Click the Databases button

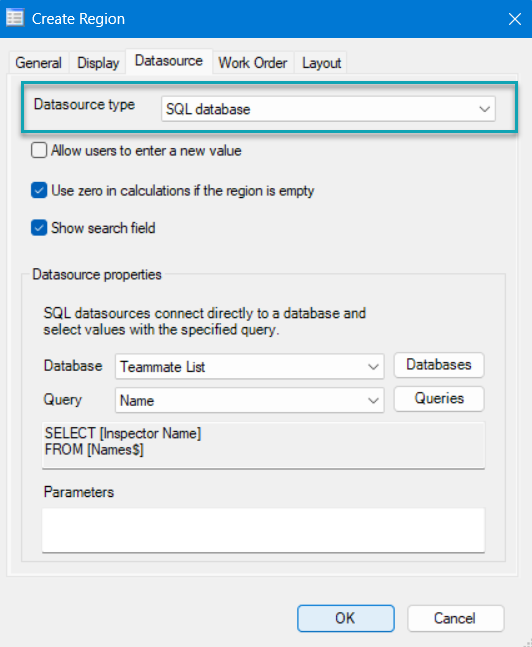coord(439,365)
